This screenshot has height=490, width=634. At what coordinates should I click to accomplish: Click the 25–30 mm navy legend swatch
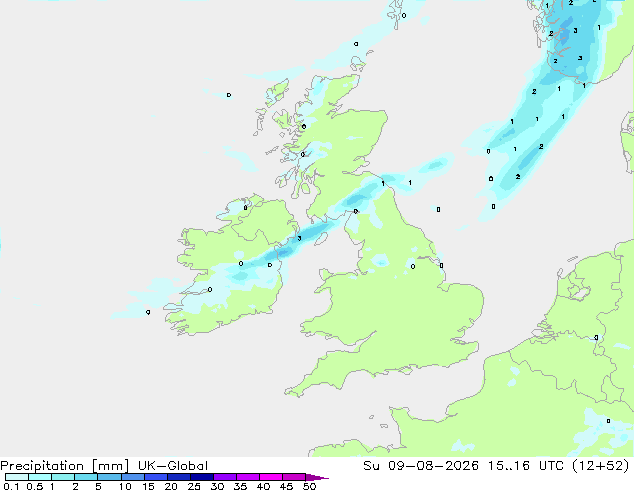[202, 477]
